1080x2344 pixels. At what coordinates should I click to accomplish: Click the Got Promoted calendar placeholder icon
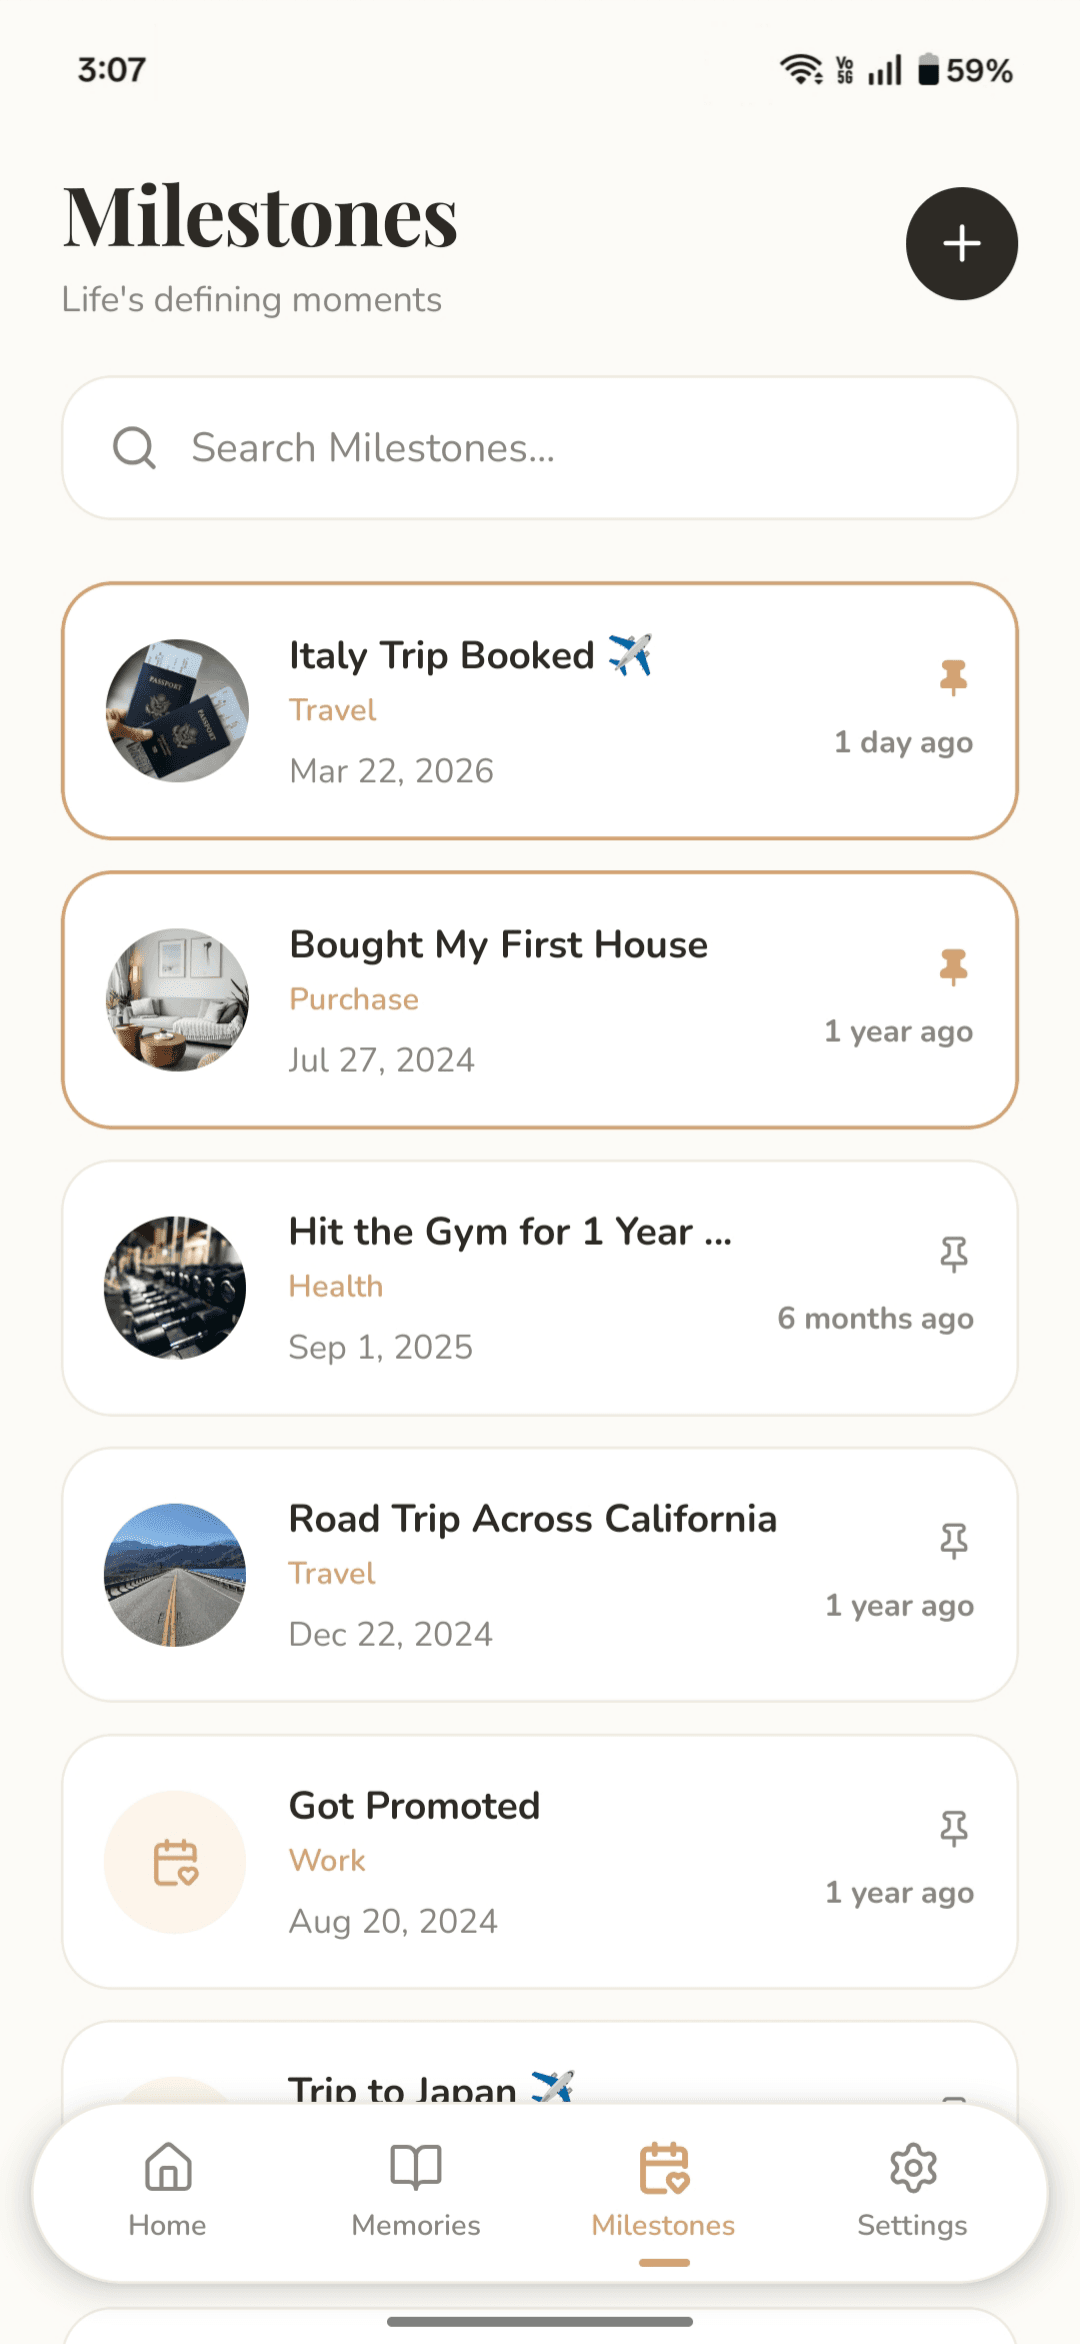(x=175, y=1862)
